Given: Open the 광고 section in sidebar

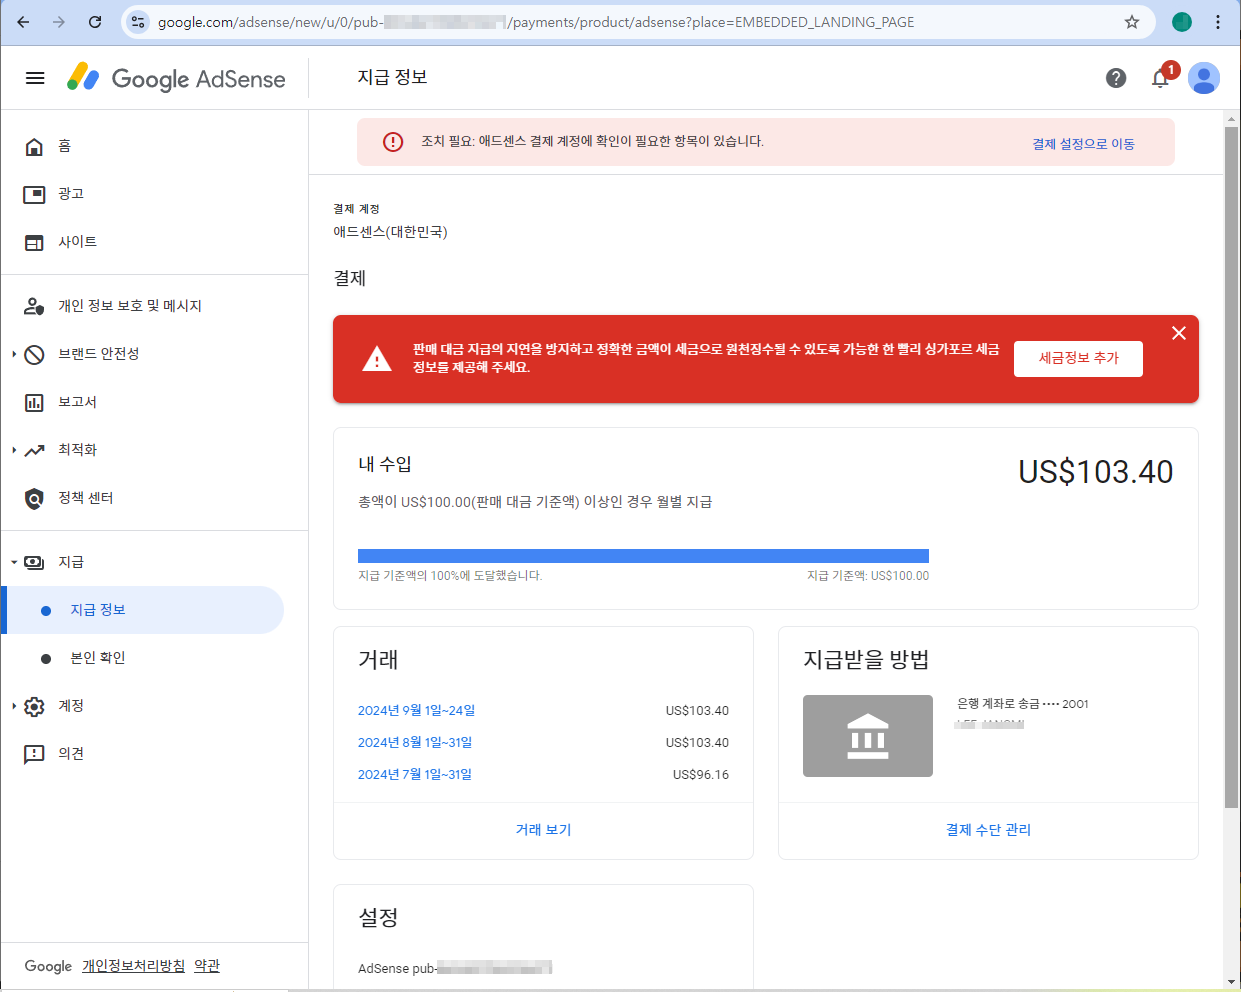Looking at the screenshot, I should point(35,194).
